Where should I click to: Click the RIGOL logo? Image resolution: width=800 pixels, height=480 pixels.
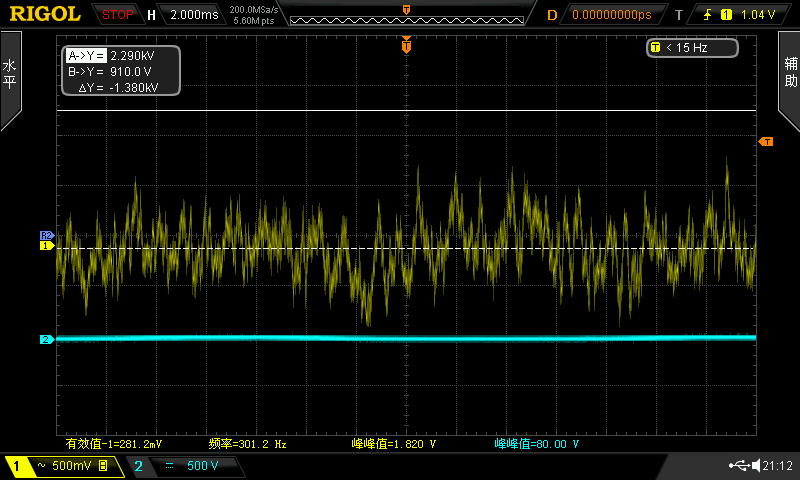pos(45,14)
